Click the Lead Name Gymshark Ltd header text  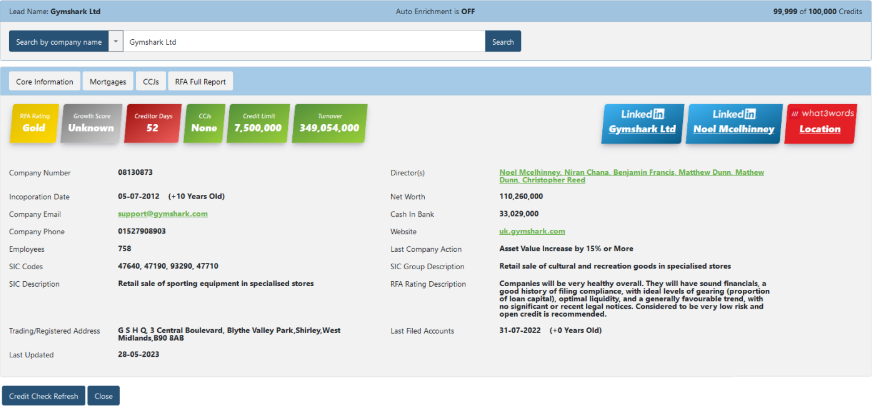pos(55,11)
